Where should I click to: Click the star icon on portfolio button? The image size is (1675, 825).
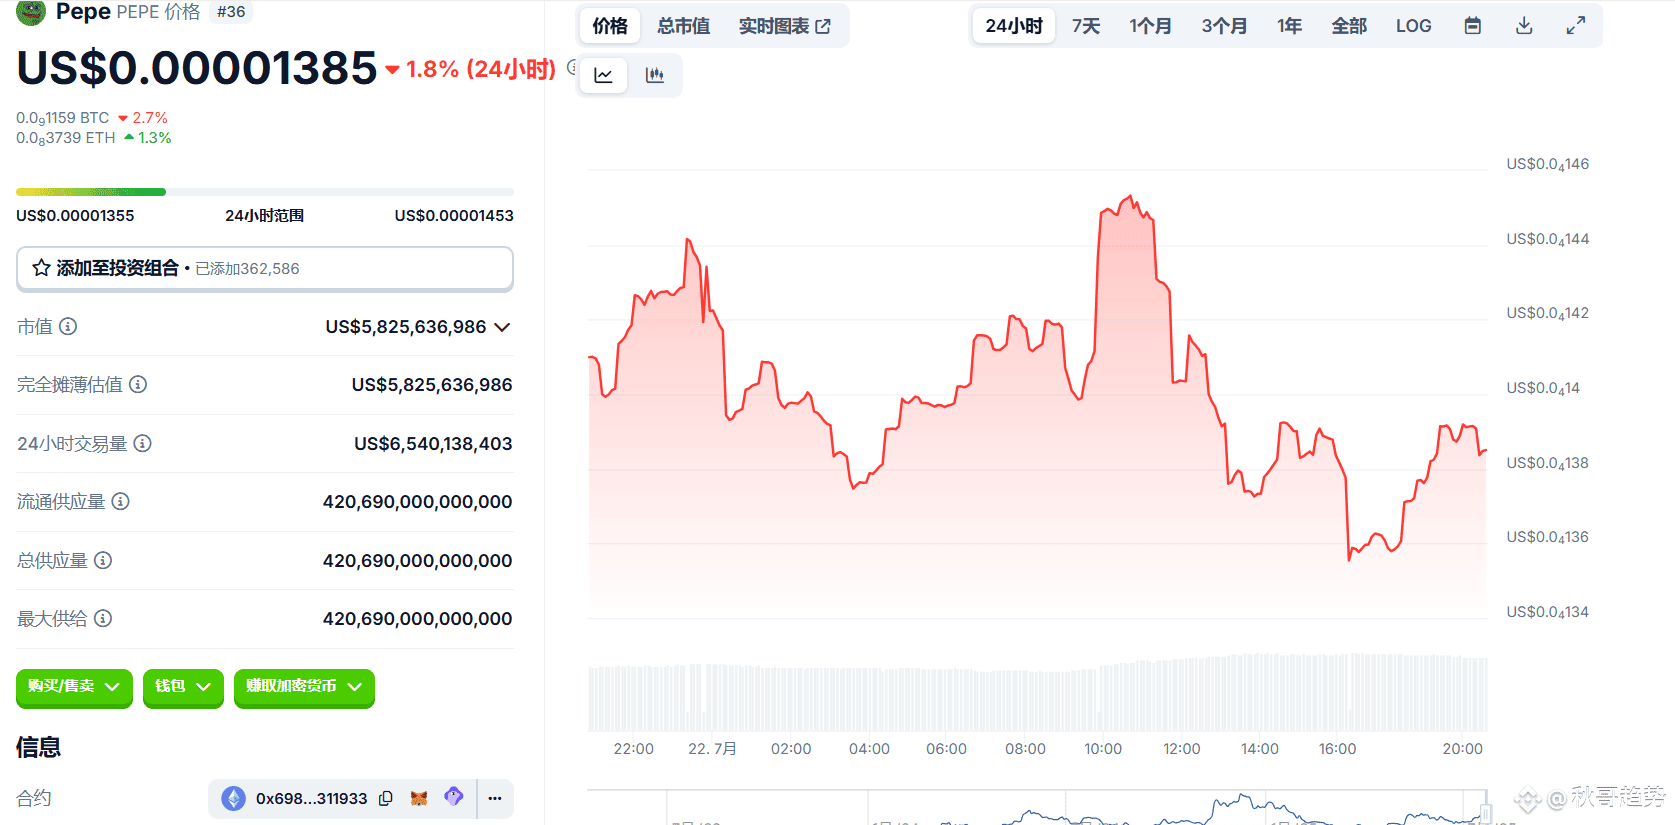point(41,268)
